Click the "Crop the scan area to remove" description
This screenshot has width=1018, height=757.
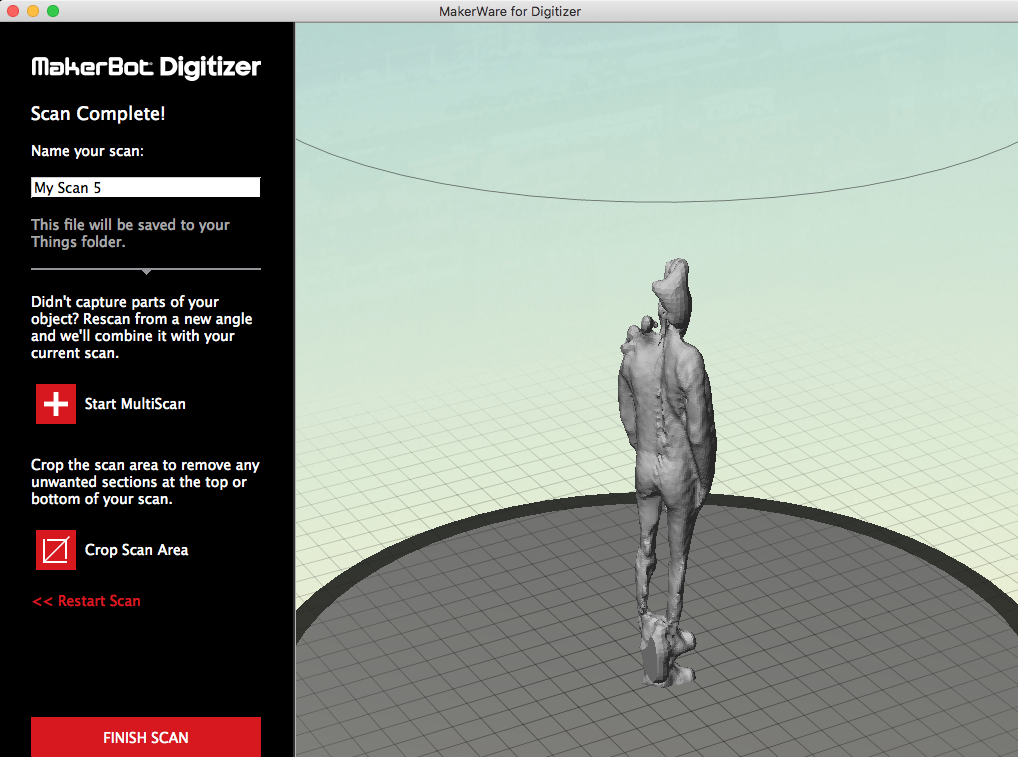pyautogui.click(x=145, y=482)
